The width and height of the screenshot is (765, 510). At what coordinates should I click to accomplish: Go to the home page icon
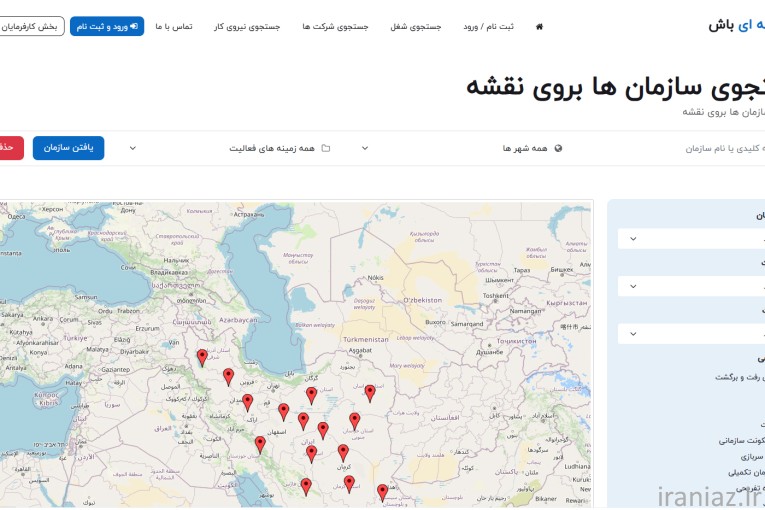(x=539, y=26)
